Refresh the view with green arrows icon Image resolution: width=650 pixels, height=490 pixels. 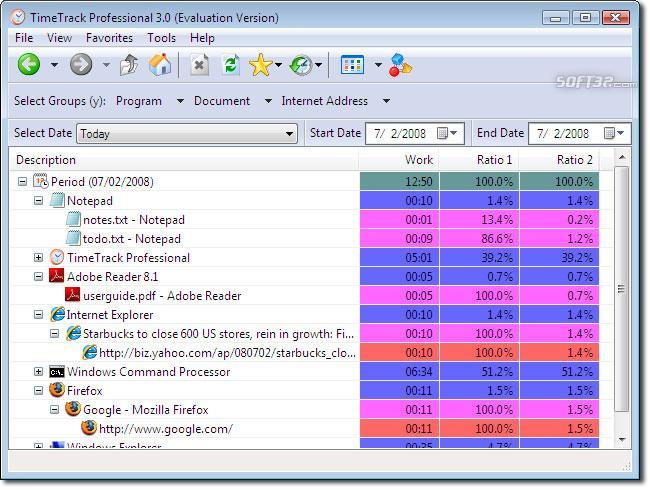[230, 65]
